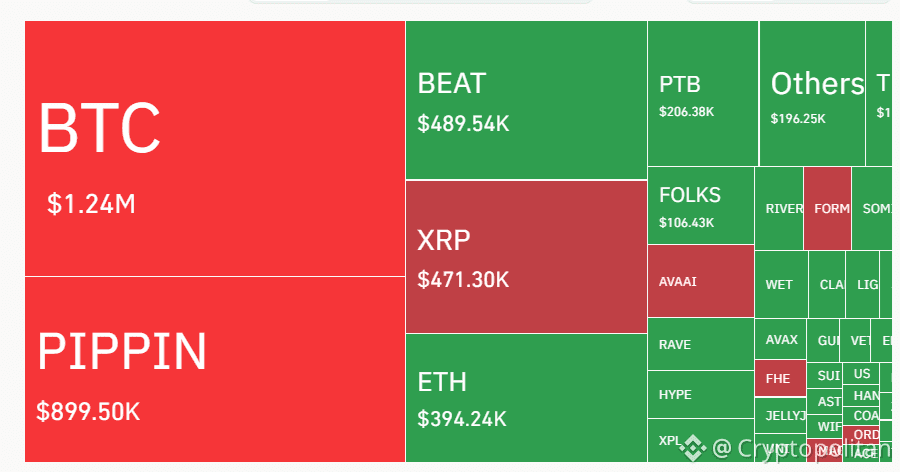
Task: Click the JELLYJ tile
Action: [x=781, y=415]
